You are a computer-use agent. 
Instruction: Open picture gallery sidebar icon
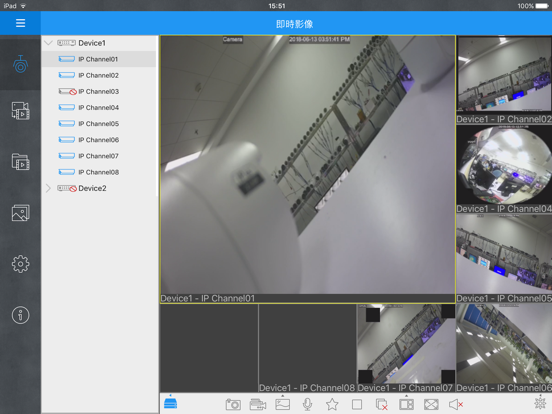click(x=20, y=213)
